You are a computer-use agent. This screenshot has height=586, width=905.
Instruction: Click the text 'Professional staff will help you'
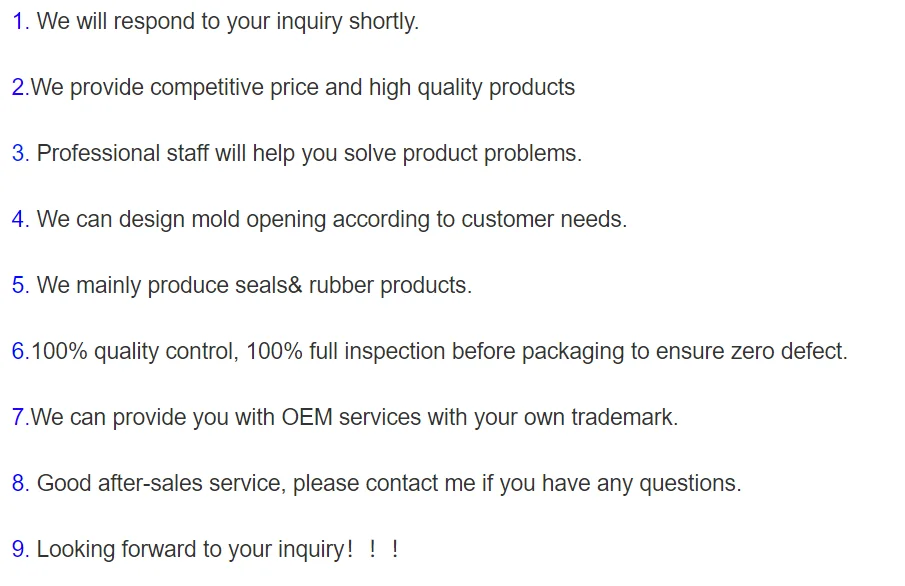coord(188,154)
